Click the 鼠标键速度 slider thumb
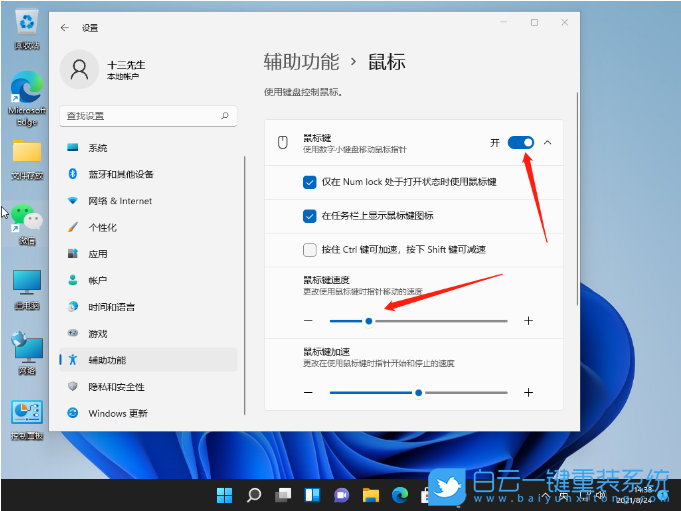Viewport: 681px width, 511px height. [369, 321]
